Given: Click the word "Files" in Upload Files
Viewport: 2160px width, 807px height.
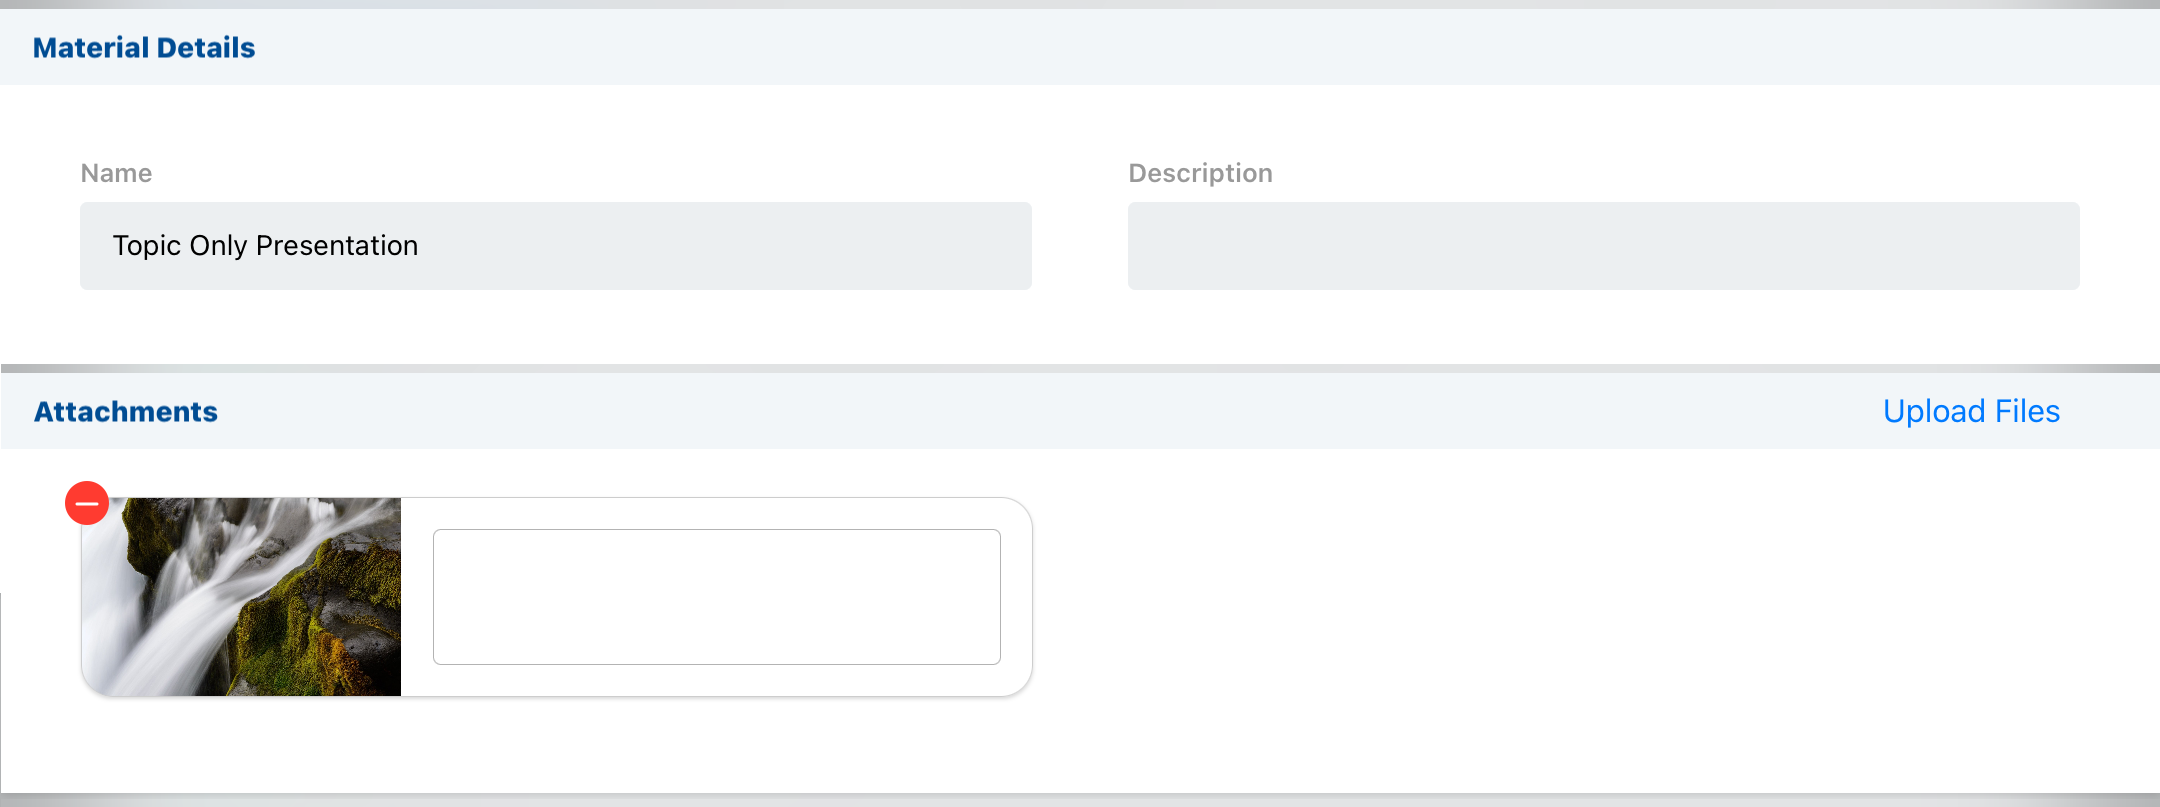Looking at the screenshot, I should tap(2027, 411).
